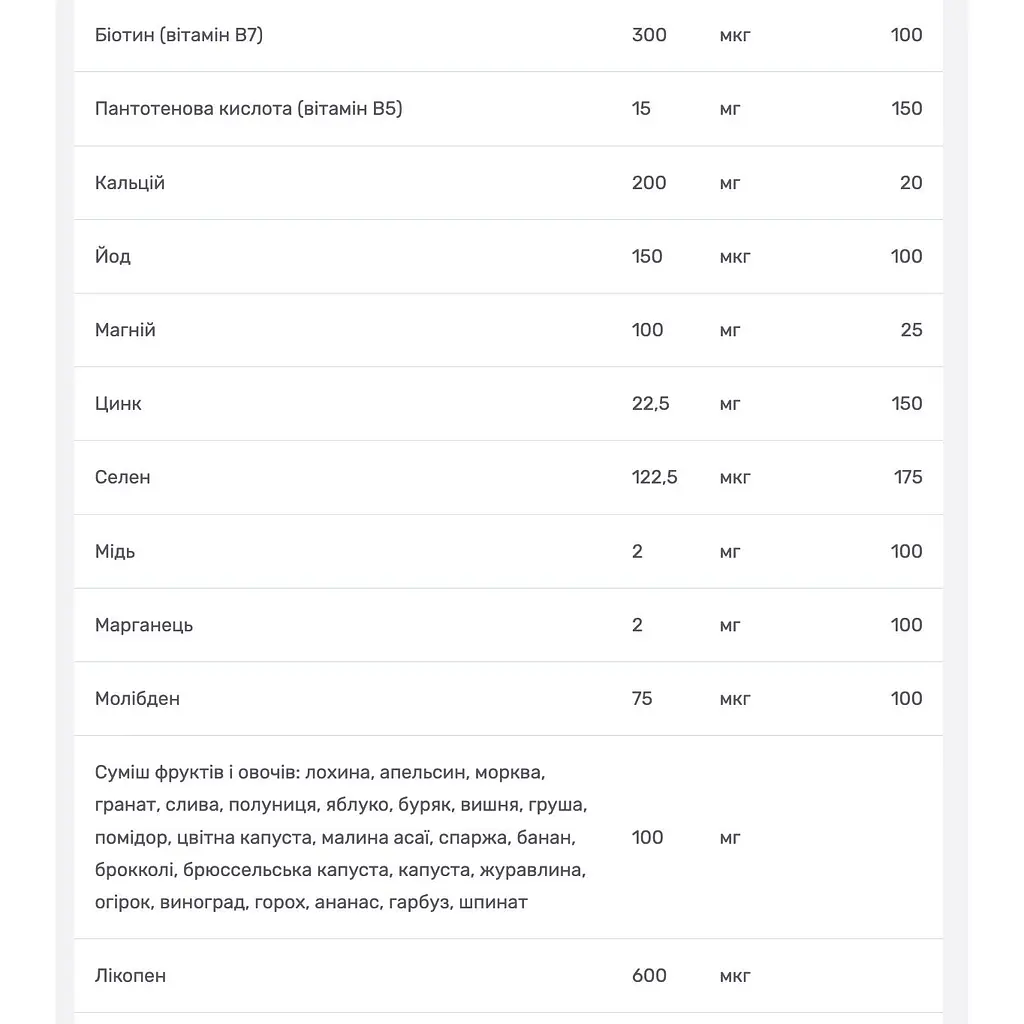Click the Селен ingredient name
1024x1024 pixels.
[x=122, y=477]
